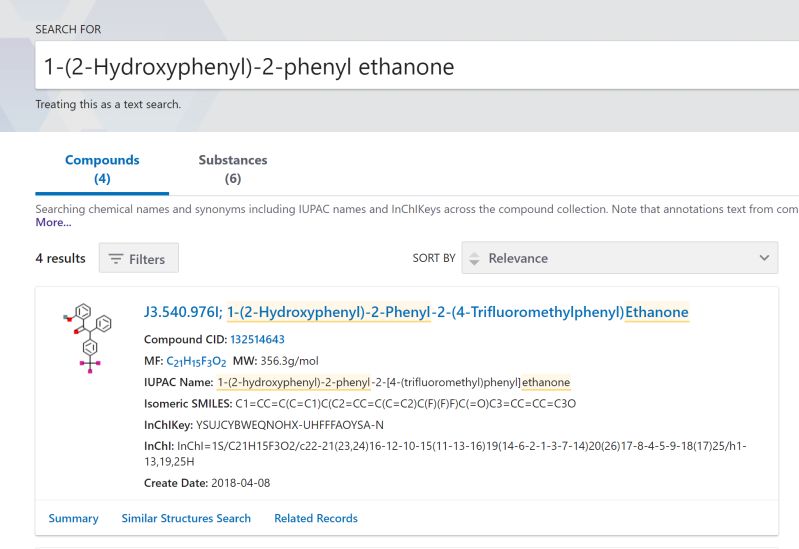This screenshot has width=799, height=549.
Task: Open the molecule structure thumbnail
Action: pos(88,338)
